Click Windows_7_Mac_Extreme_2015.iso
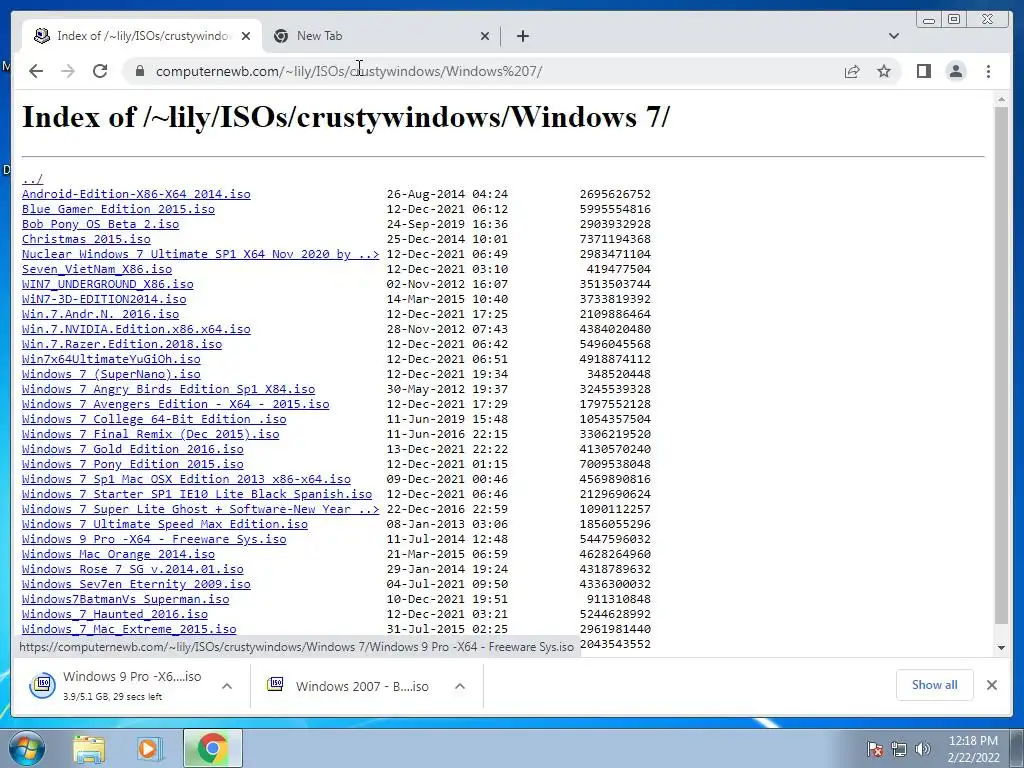1024x768 pixels. pyautogui.click(x=129, y=630)
